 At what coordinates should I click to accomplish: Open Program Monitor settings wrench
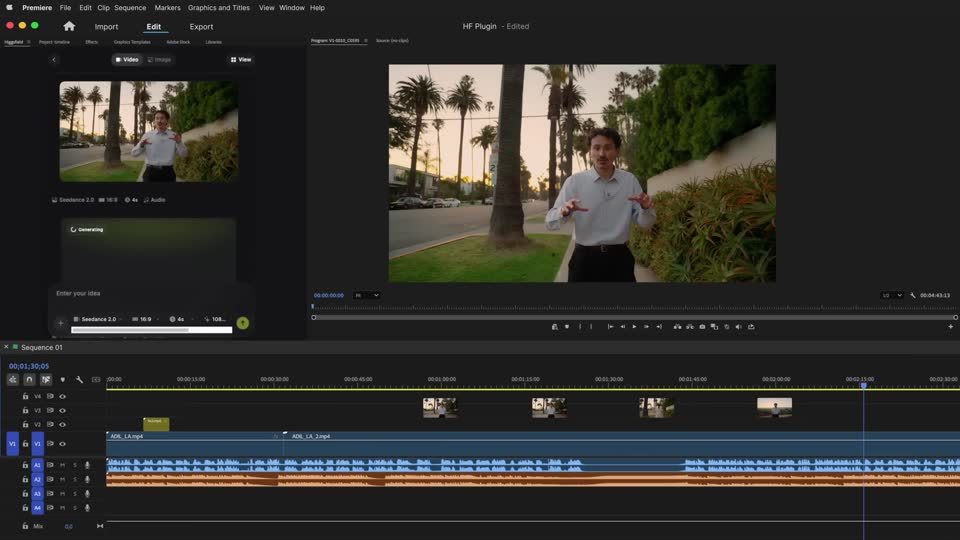click(913, 295)
